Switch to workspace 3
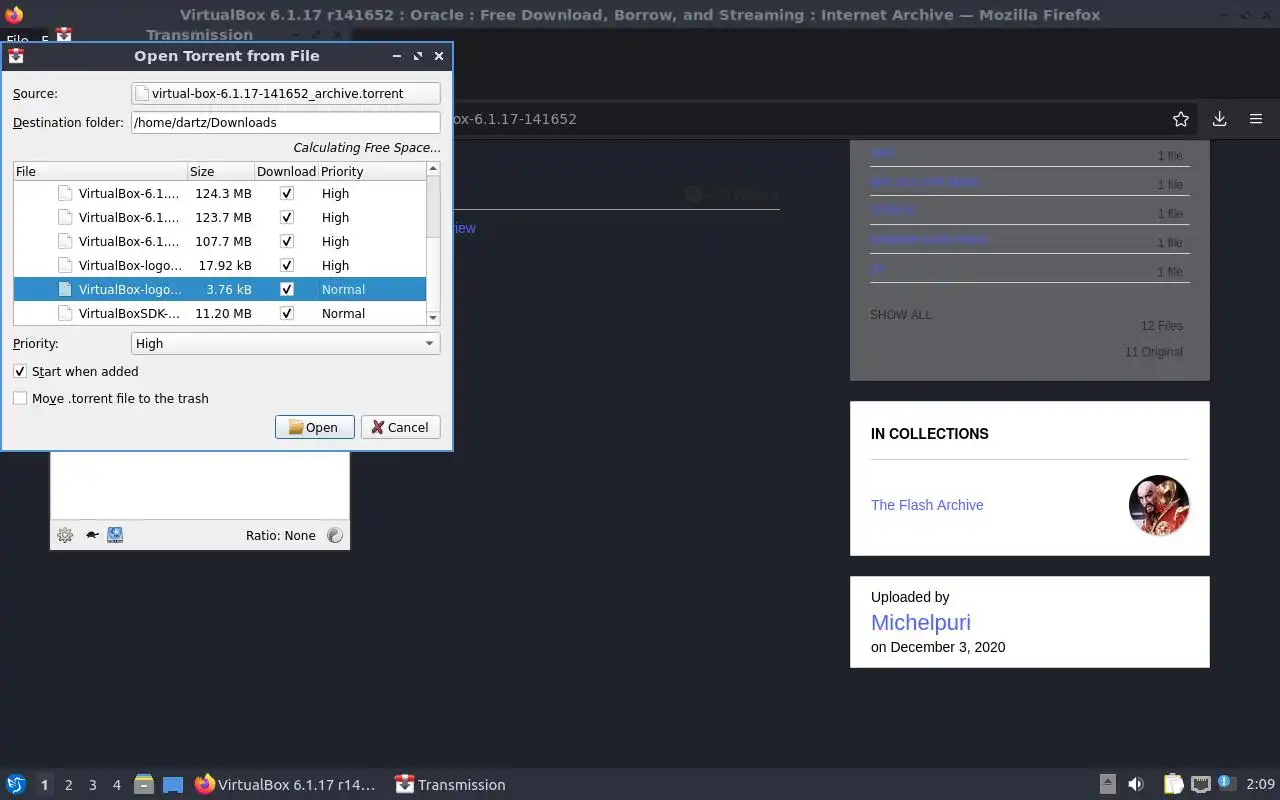 pyautogui.click(x=92, y=785)
